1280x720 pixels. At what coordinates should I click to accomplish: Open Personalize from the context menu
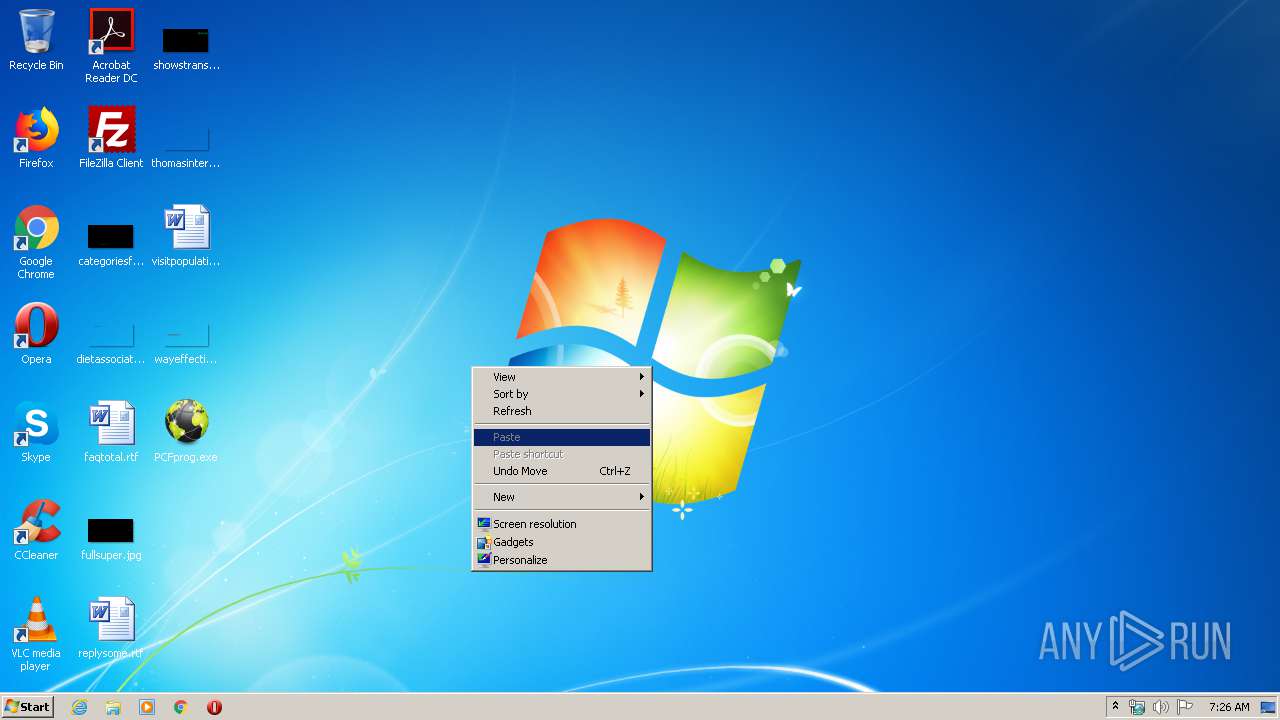tap(562, 560)
